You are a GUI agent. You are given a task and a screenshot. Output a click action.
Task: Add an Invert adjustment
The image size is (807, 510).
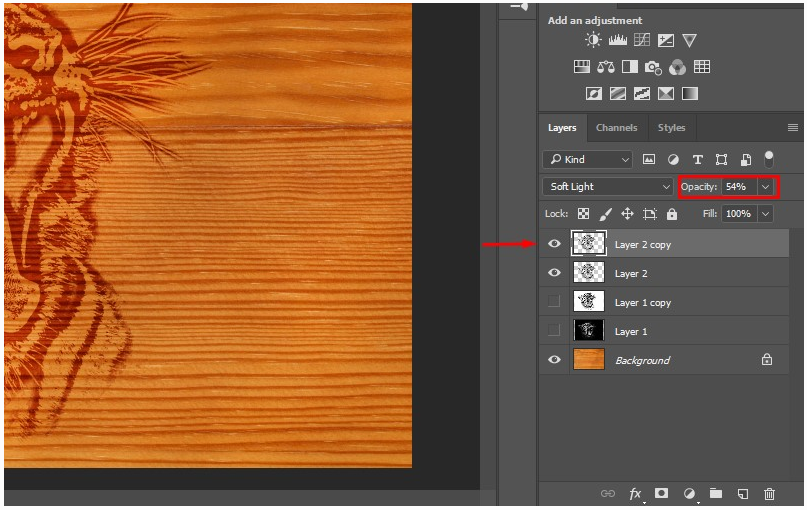tap(593, 93)
